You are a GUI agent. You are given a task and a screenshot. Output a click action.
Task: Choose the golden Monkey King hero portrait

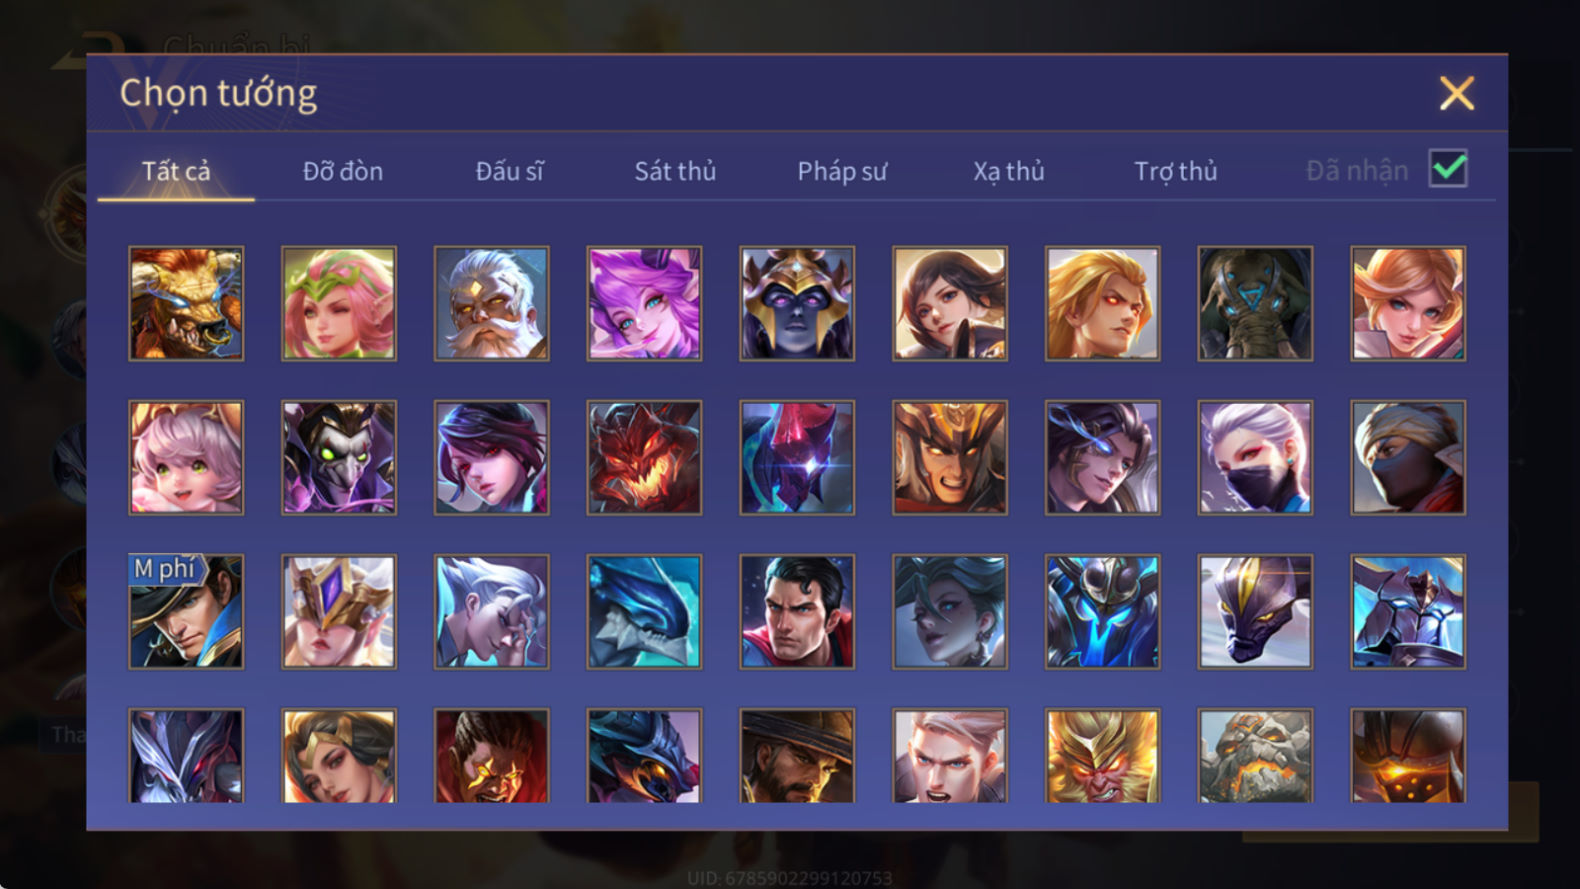[x=1102, y=756]
